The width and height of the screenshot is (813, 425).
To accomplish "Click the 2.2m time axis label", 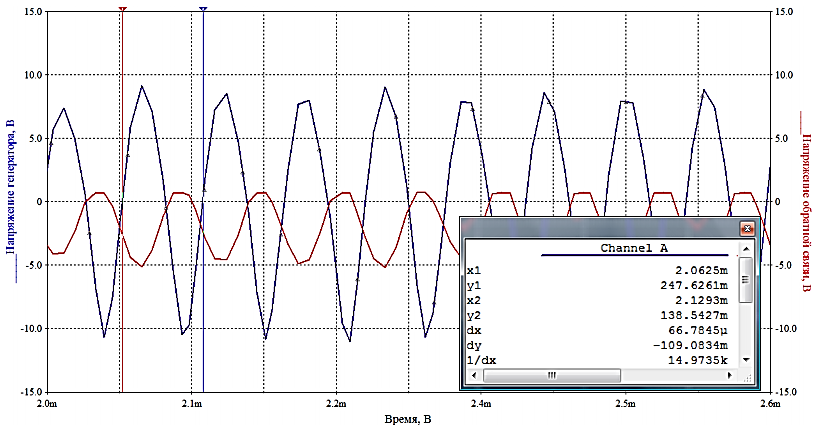I will tap(336, 403).
